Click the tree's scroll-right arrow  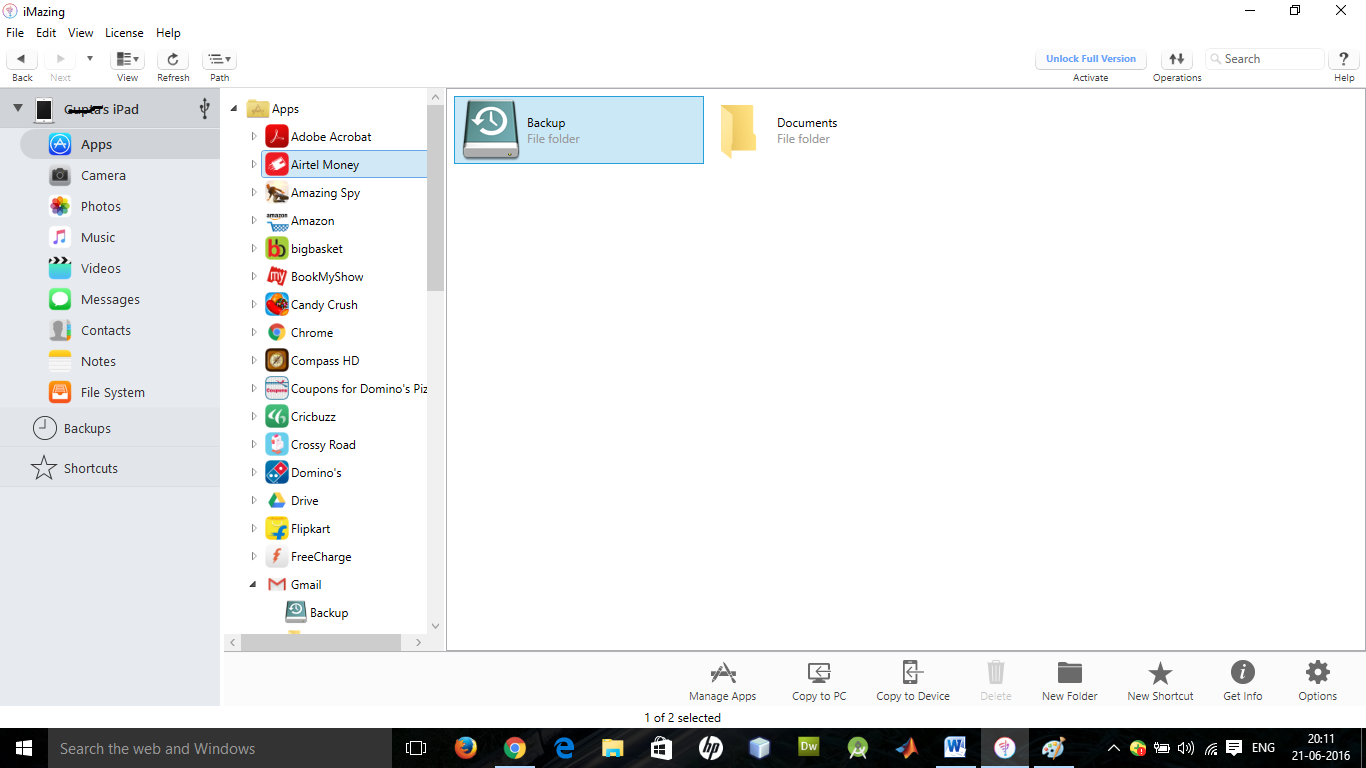[x=419, y=643]
